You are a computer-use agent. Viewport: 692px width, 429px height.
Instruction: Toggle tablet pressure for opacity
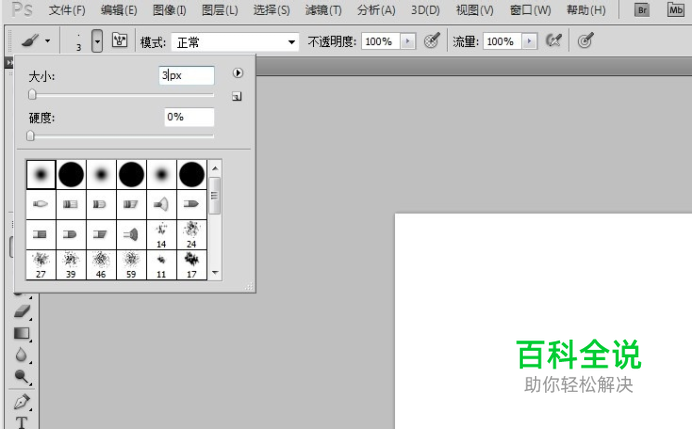(x=432, y=41)
